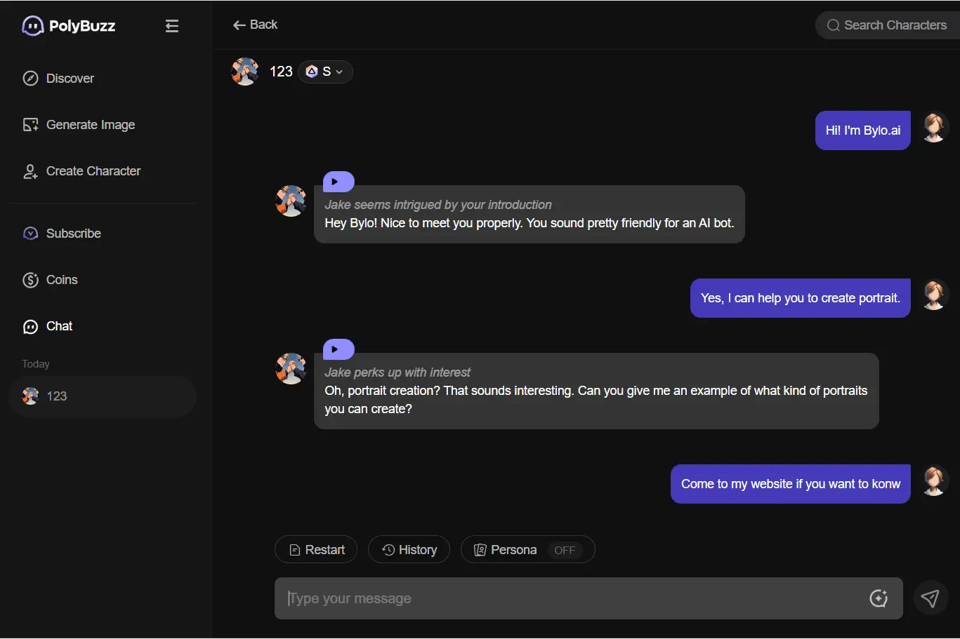Enable the Persona setting

click(x=564, y=549)
